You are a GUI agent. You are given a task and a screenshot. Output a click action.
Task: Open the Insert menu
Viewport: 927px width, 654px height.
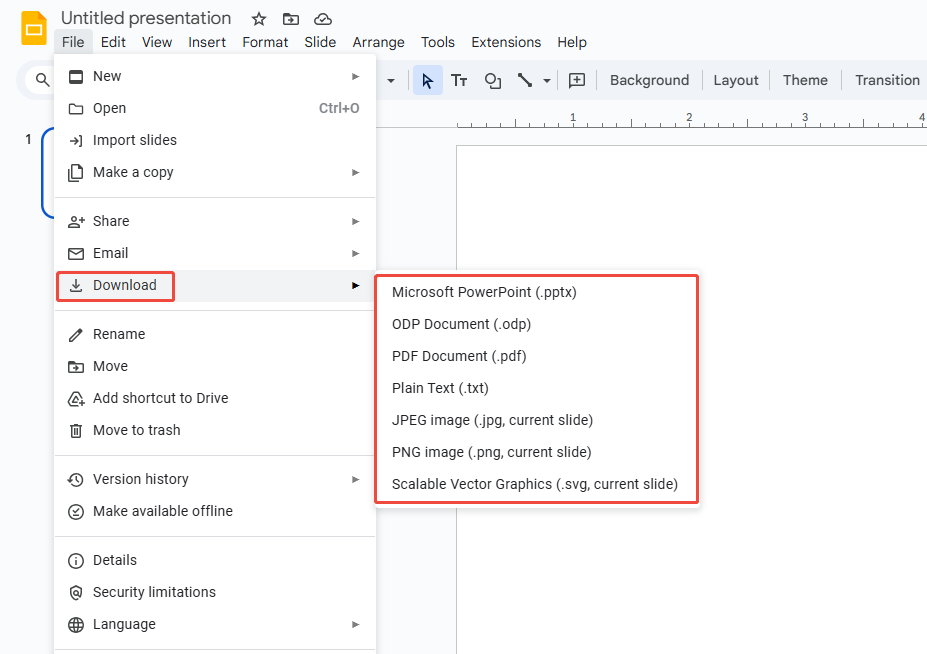coord(206,42)
